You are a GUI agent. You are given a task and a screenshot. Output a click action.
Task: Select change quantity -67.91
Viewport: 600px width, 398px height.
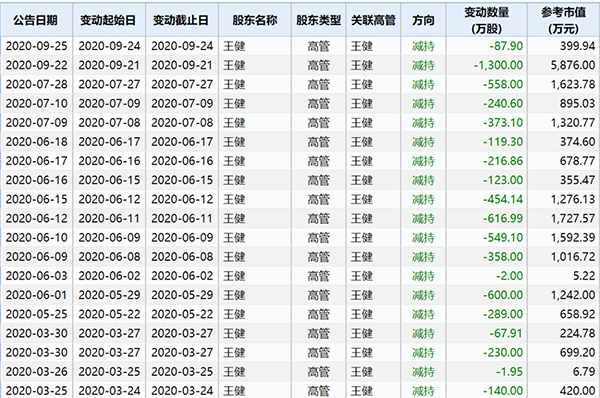pyautogui.click(x=506, y=333)
